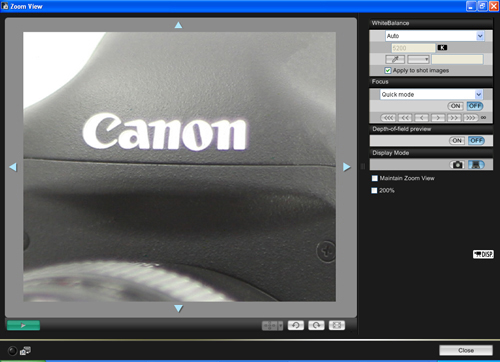Pan view up with top arrow
The image size is (500, 362).
178,25
